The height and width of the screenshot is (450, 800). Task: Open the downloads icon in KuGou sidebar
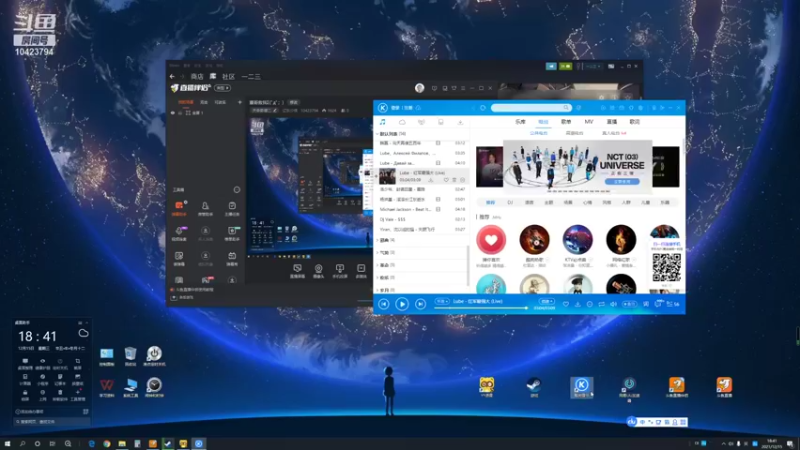tap(460, 122)
